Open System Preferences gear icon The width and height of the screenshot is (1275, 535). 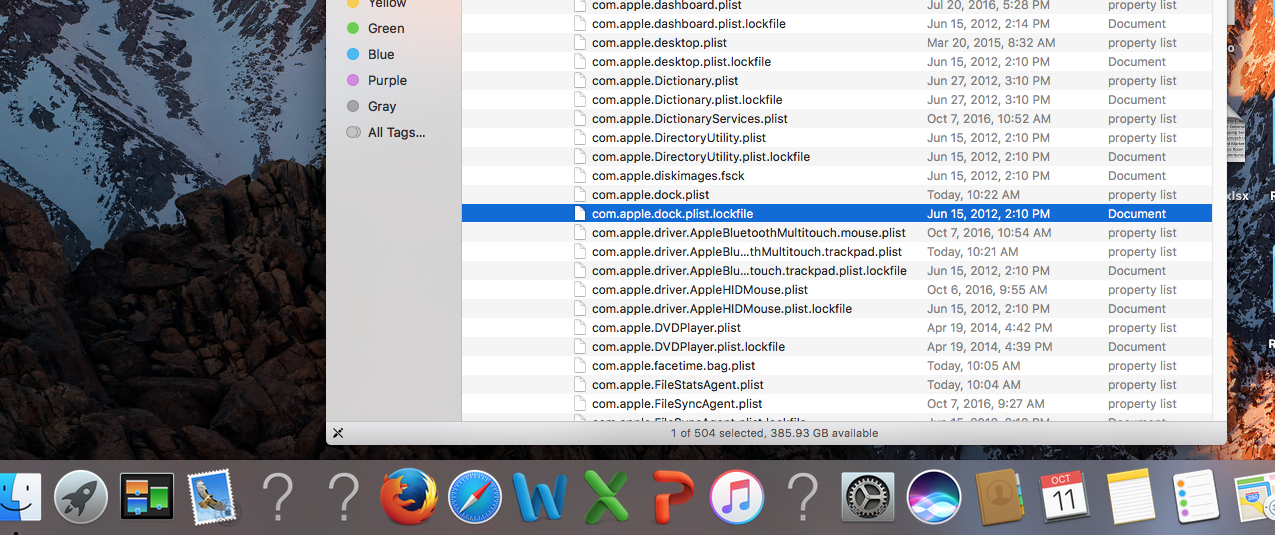click(868, 497)
